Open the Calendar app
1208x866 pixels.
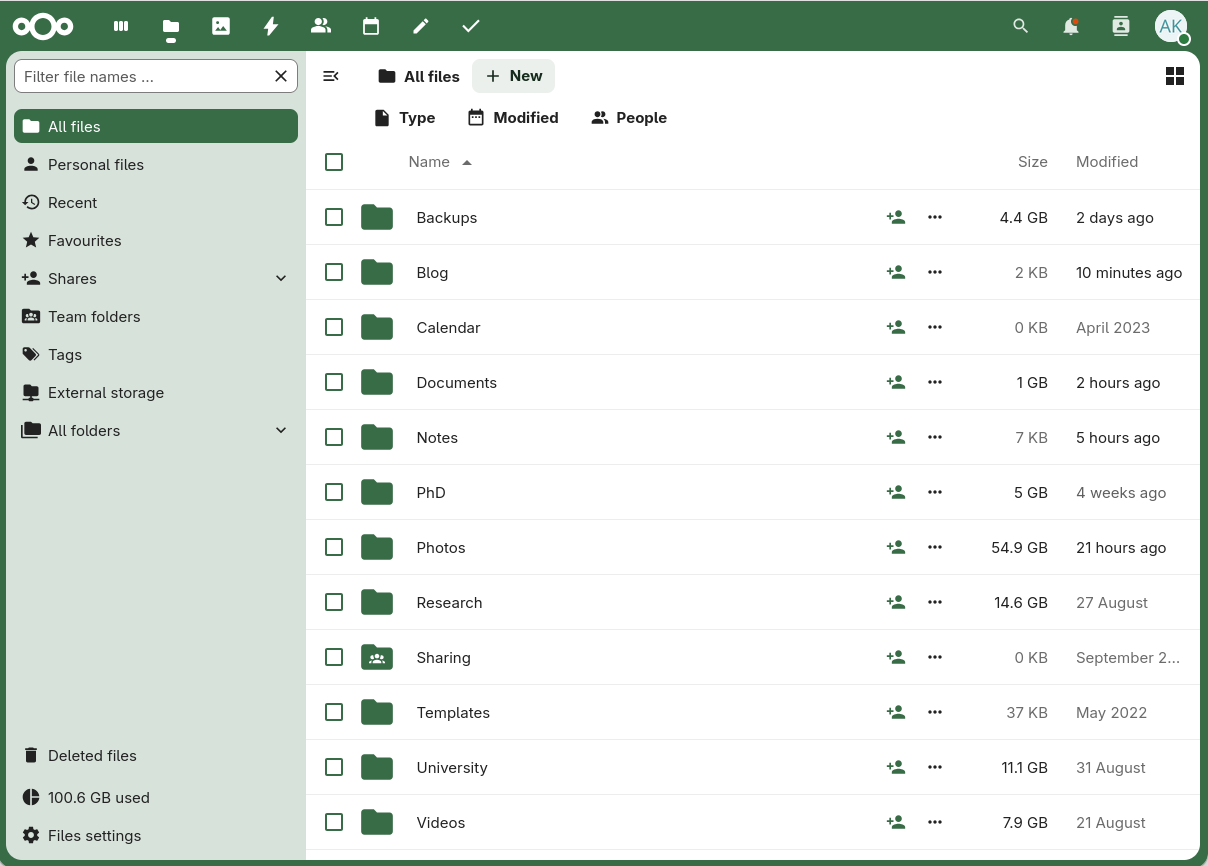point(371,26)
